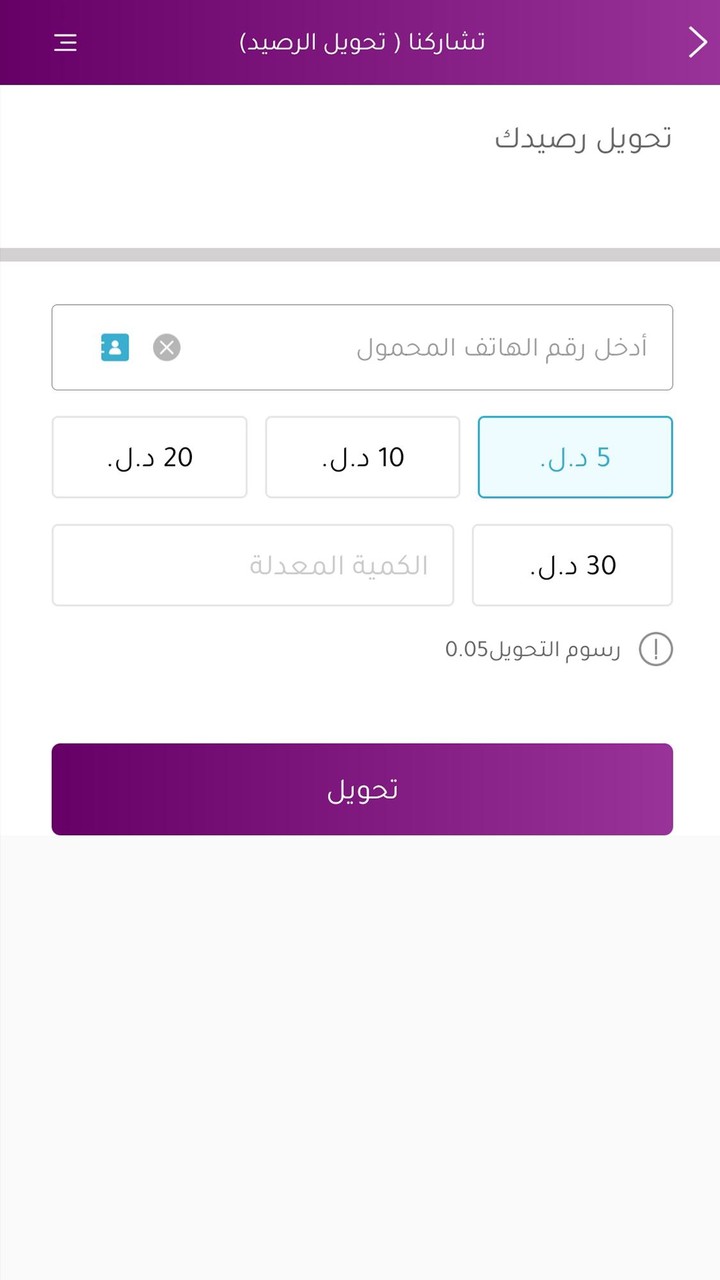Pick the 20 د.ل. amount option

[149, 457]
